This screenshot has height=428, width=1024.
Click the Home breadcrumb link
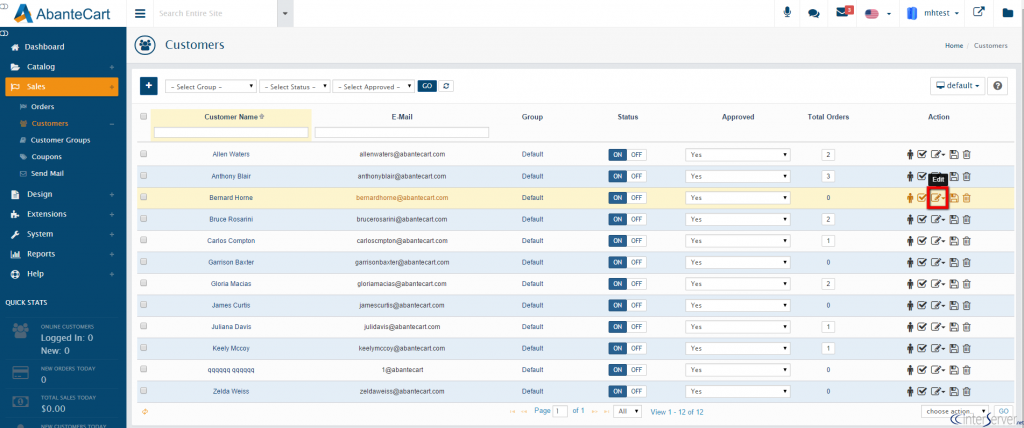coord(953,46)
